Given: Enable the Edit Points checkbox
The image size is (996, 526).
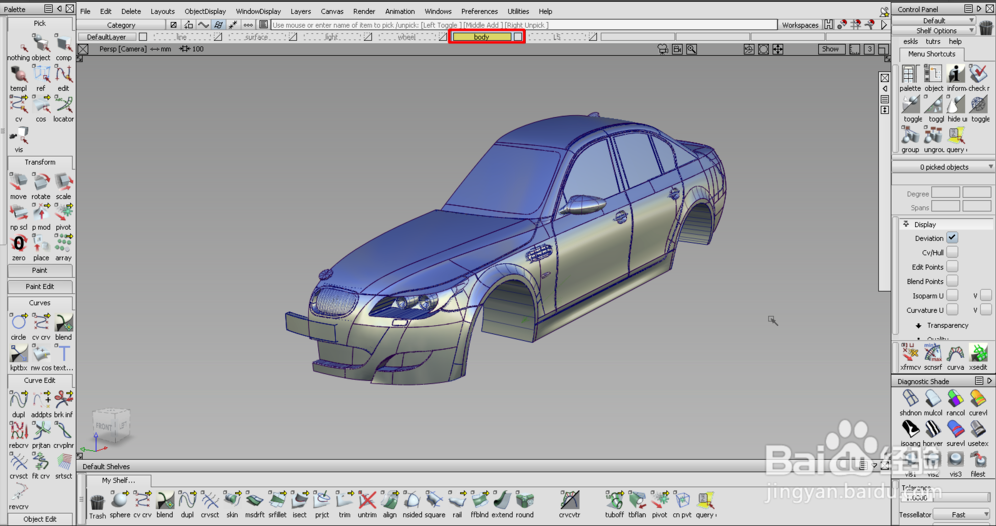Looking at the screenshot, I should click(x=952, y=267).
